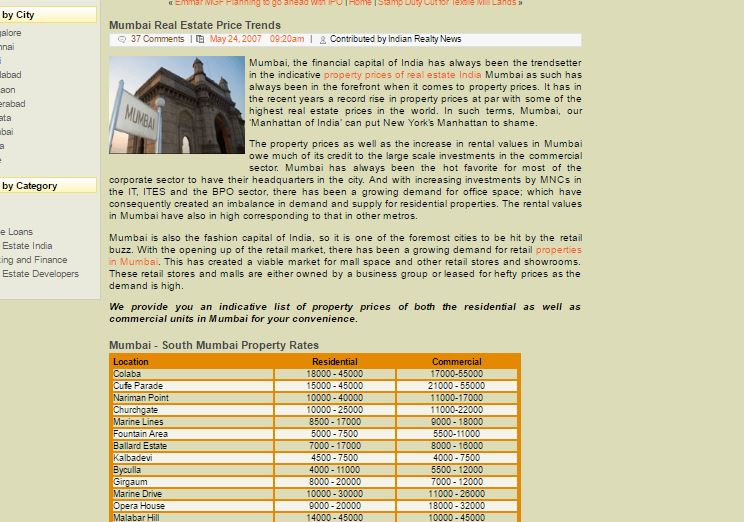The height and width of the screenshot is (522, 744).
Task: Select the Residential column header
Action: click(335, 362)
